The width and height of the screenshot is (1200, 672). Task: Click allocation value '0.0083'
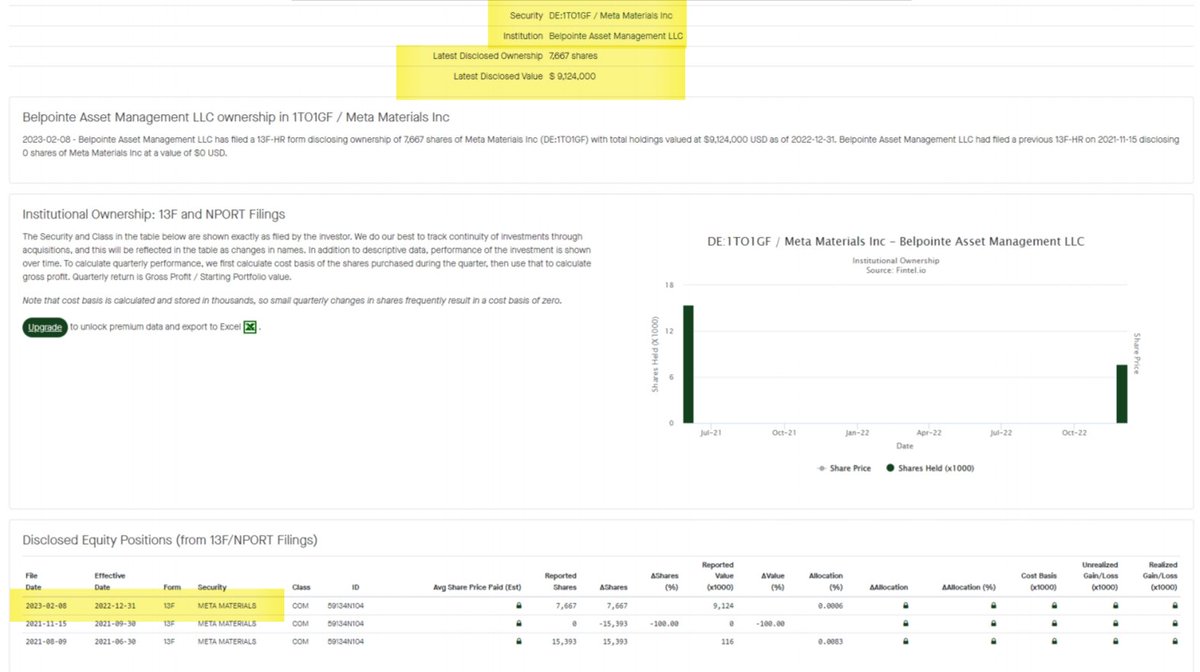[x=830, y=642]
